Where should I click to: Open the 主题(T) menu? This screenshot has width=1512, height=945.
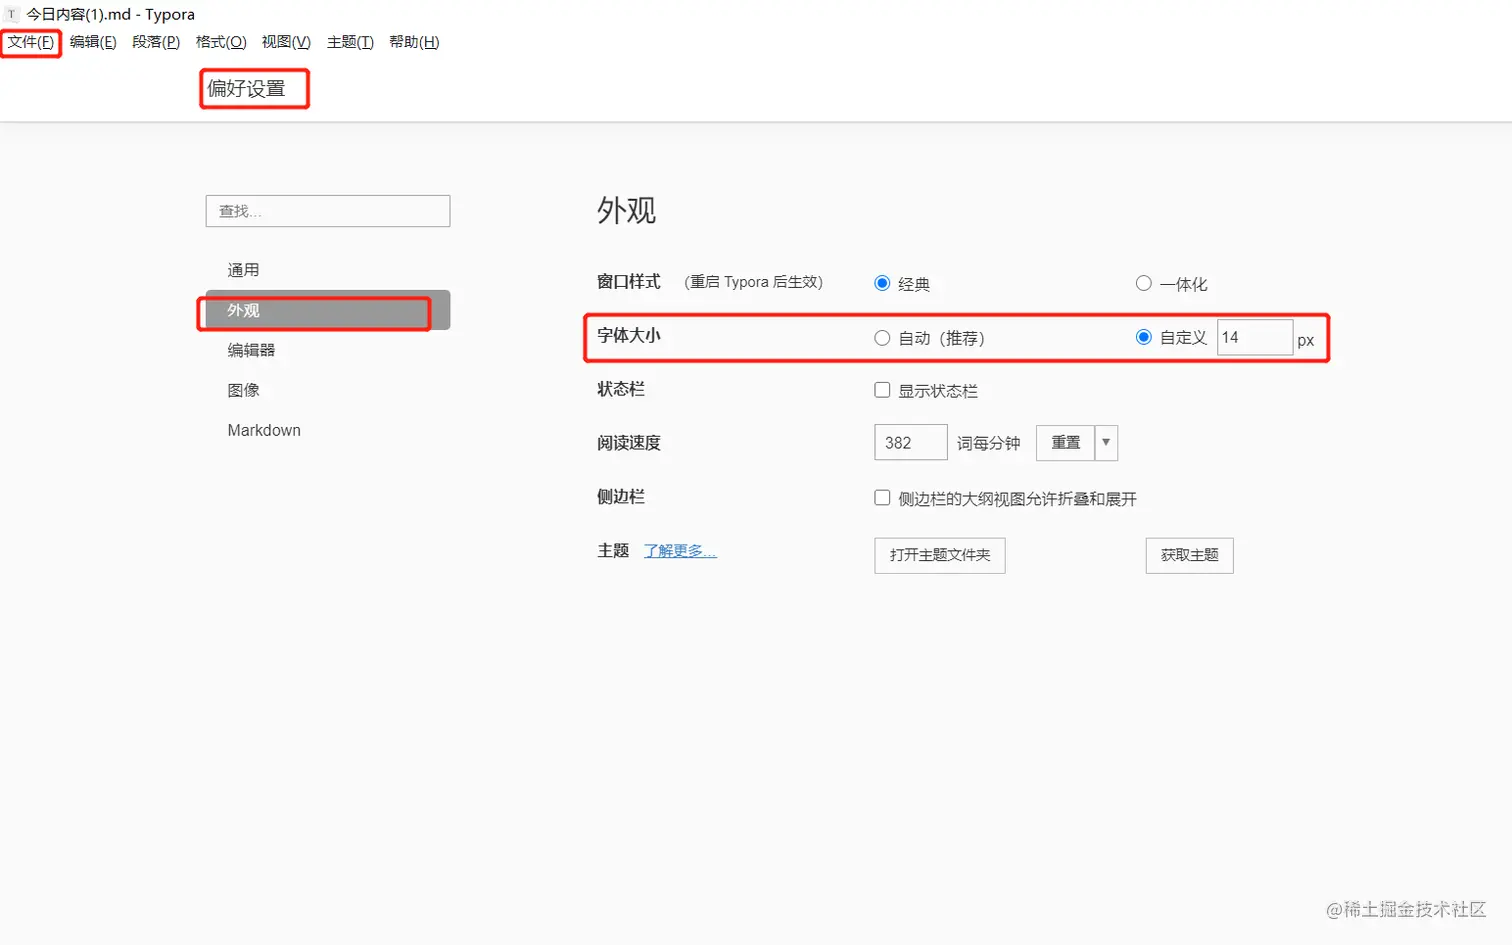(x=350, y=42)
